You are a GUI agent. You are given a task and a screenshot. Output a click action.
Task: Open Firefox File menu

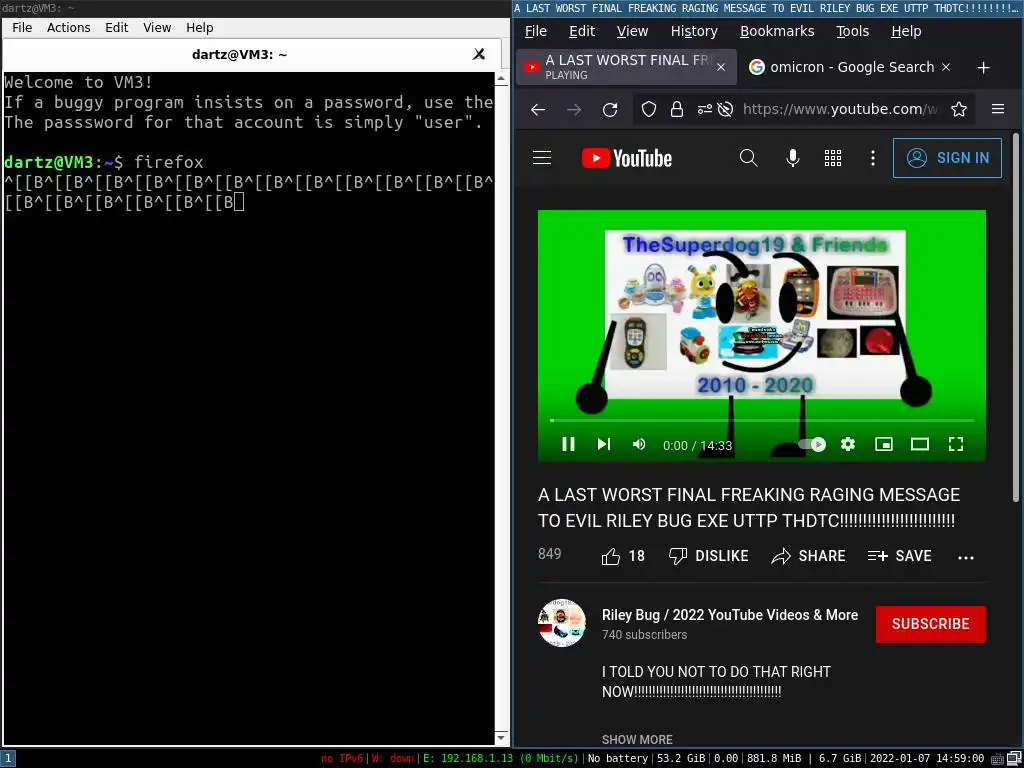536,31
